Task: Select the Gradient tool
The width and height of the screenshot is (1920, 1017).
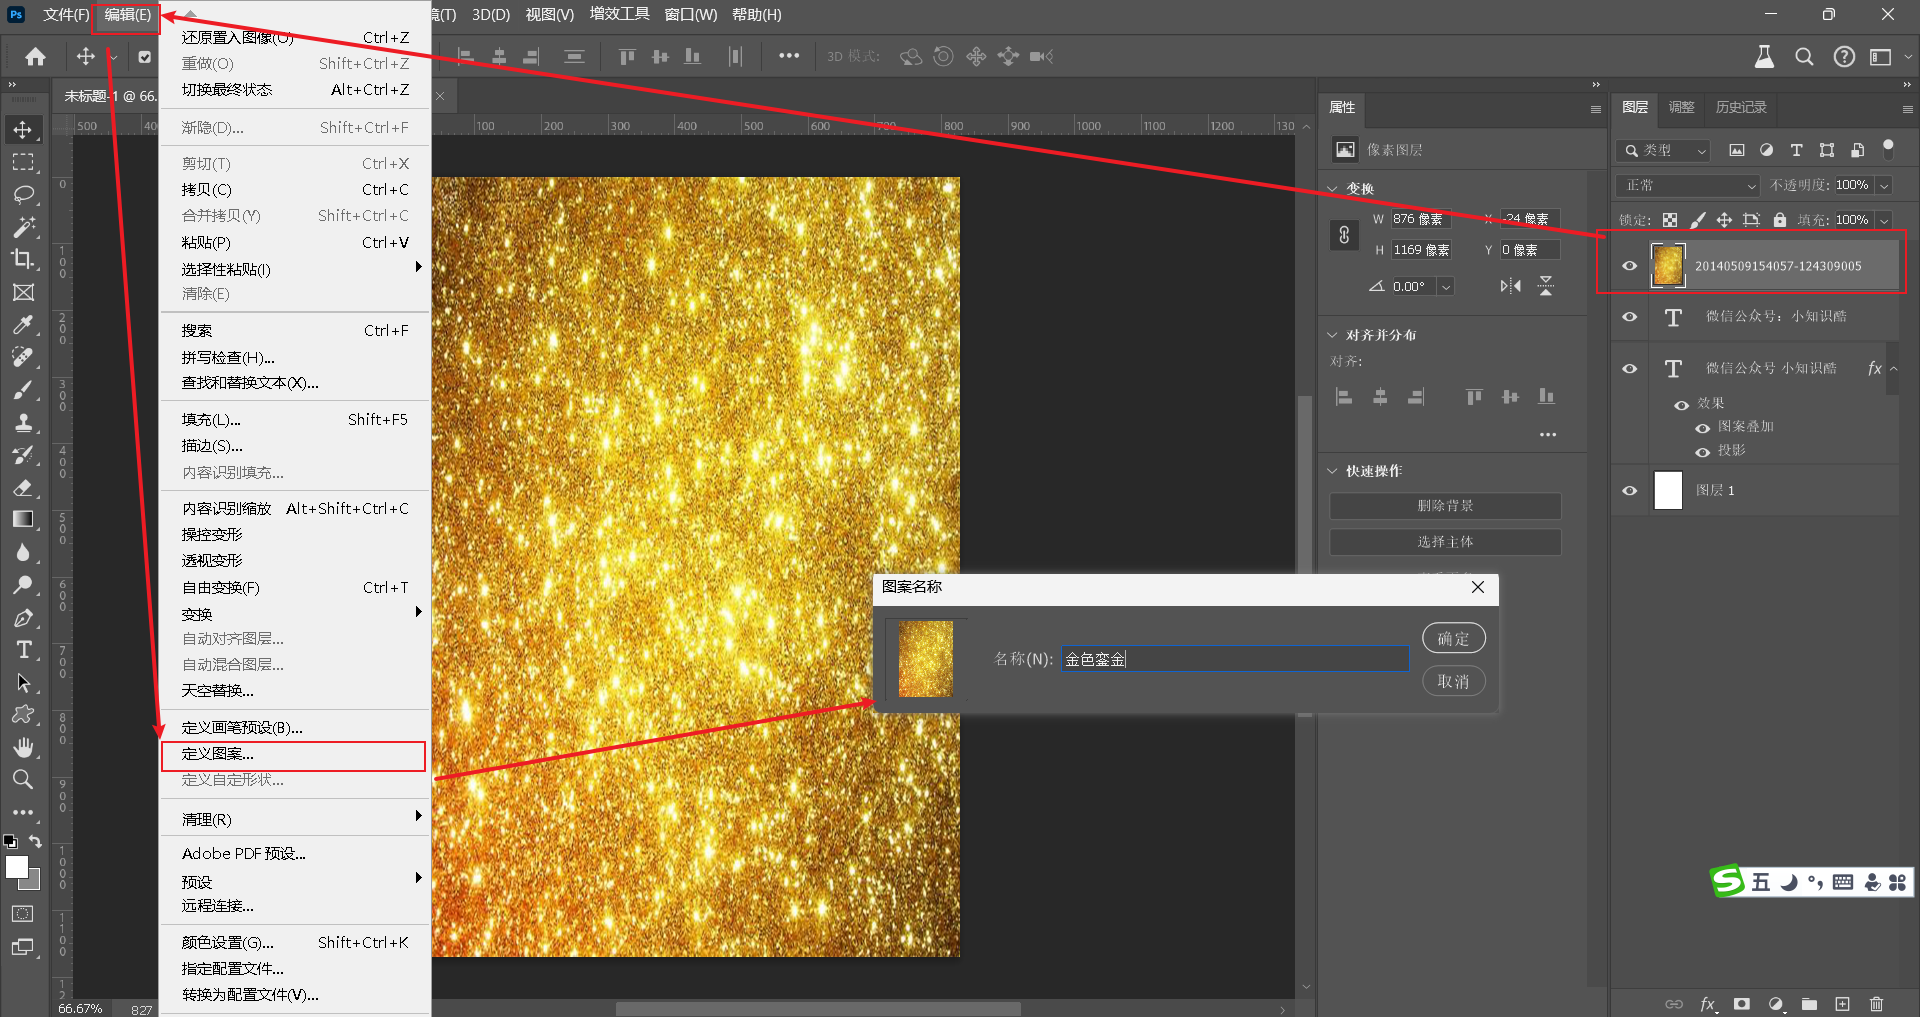Action: pyautogui.click(x=23, y=519)
